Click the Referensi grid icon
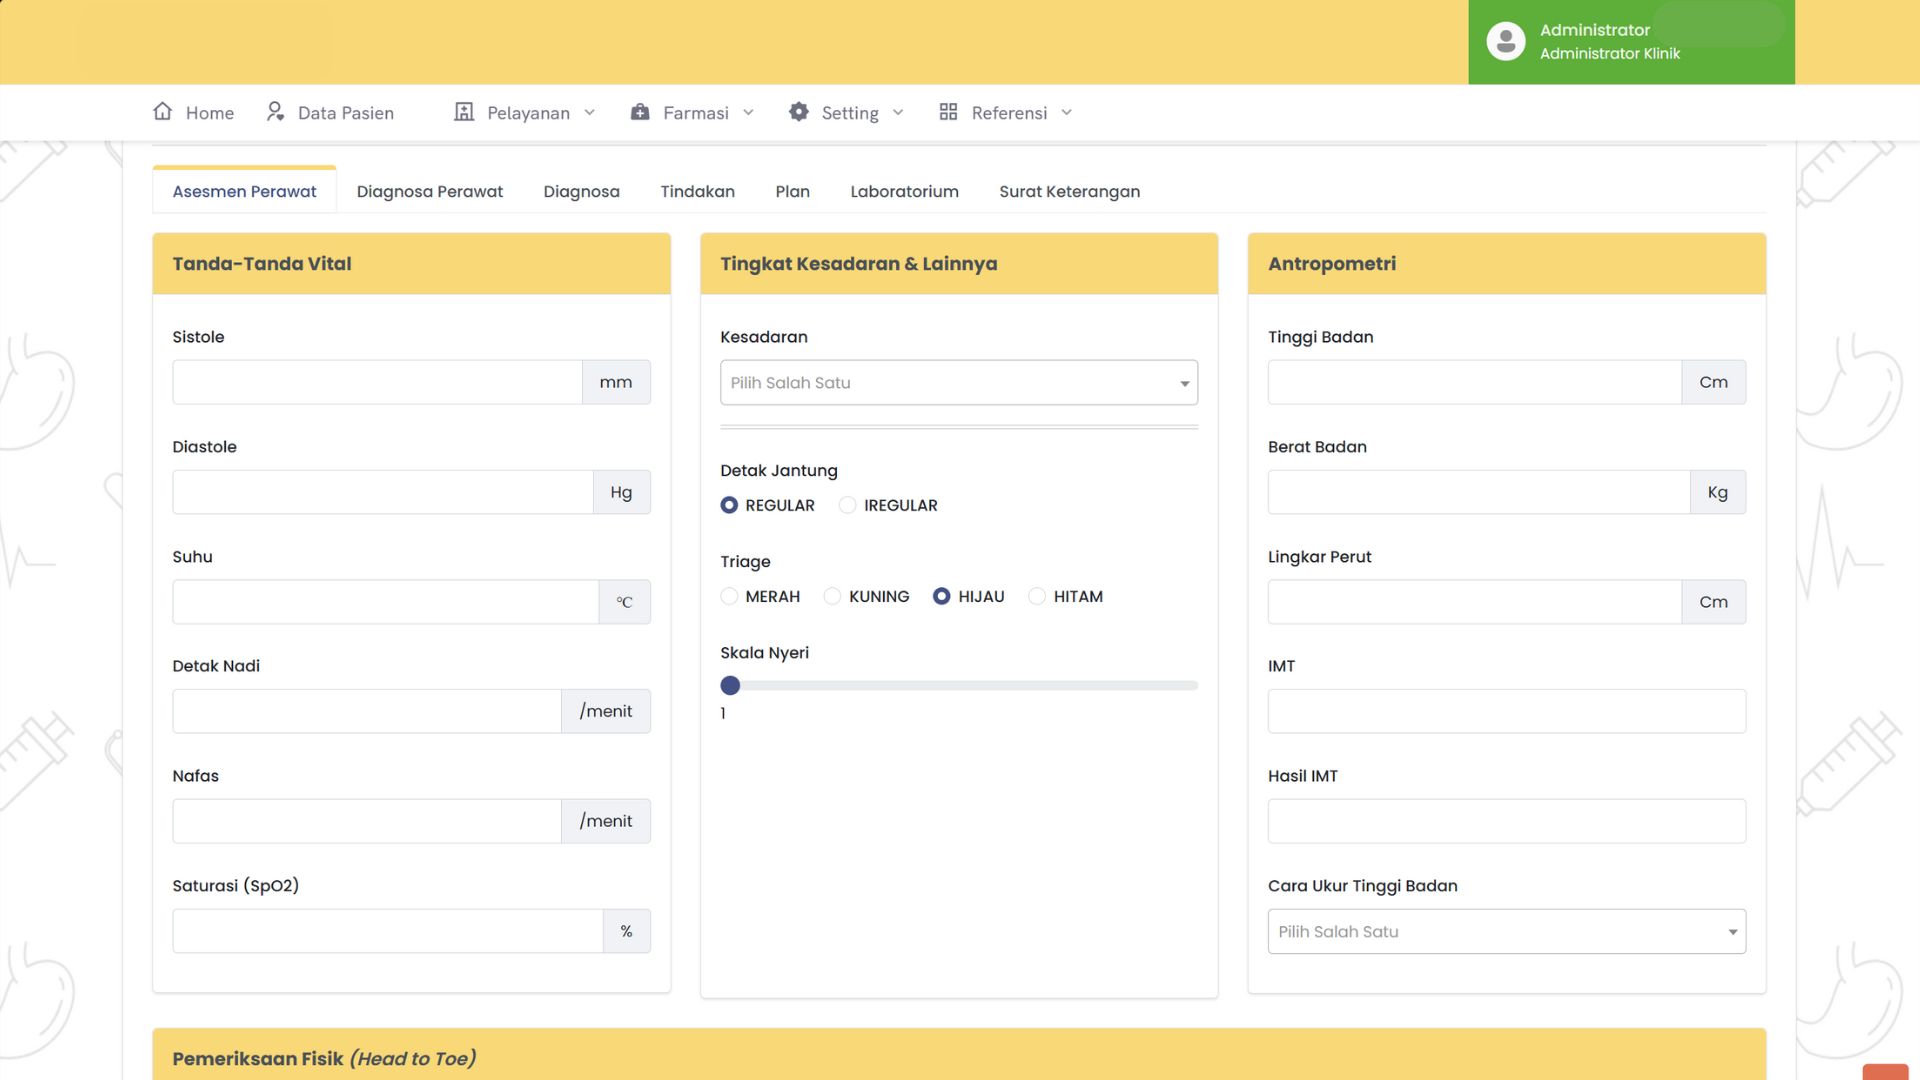 click(948, 112)
